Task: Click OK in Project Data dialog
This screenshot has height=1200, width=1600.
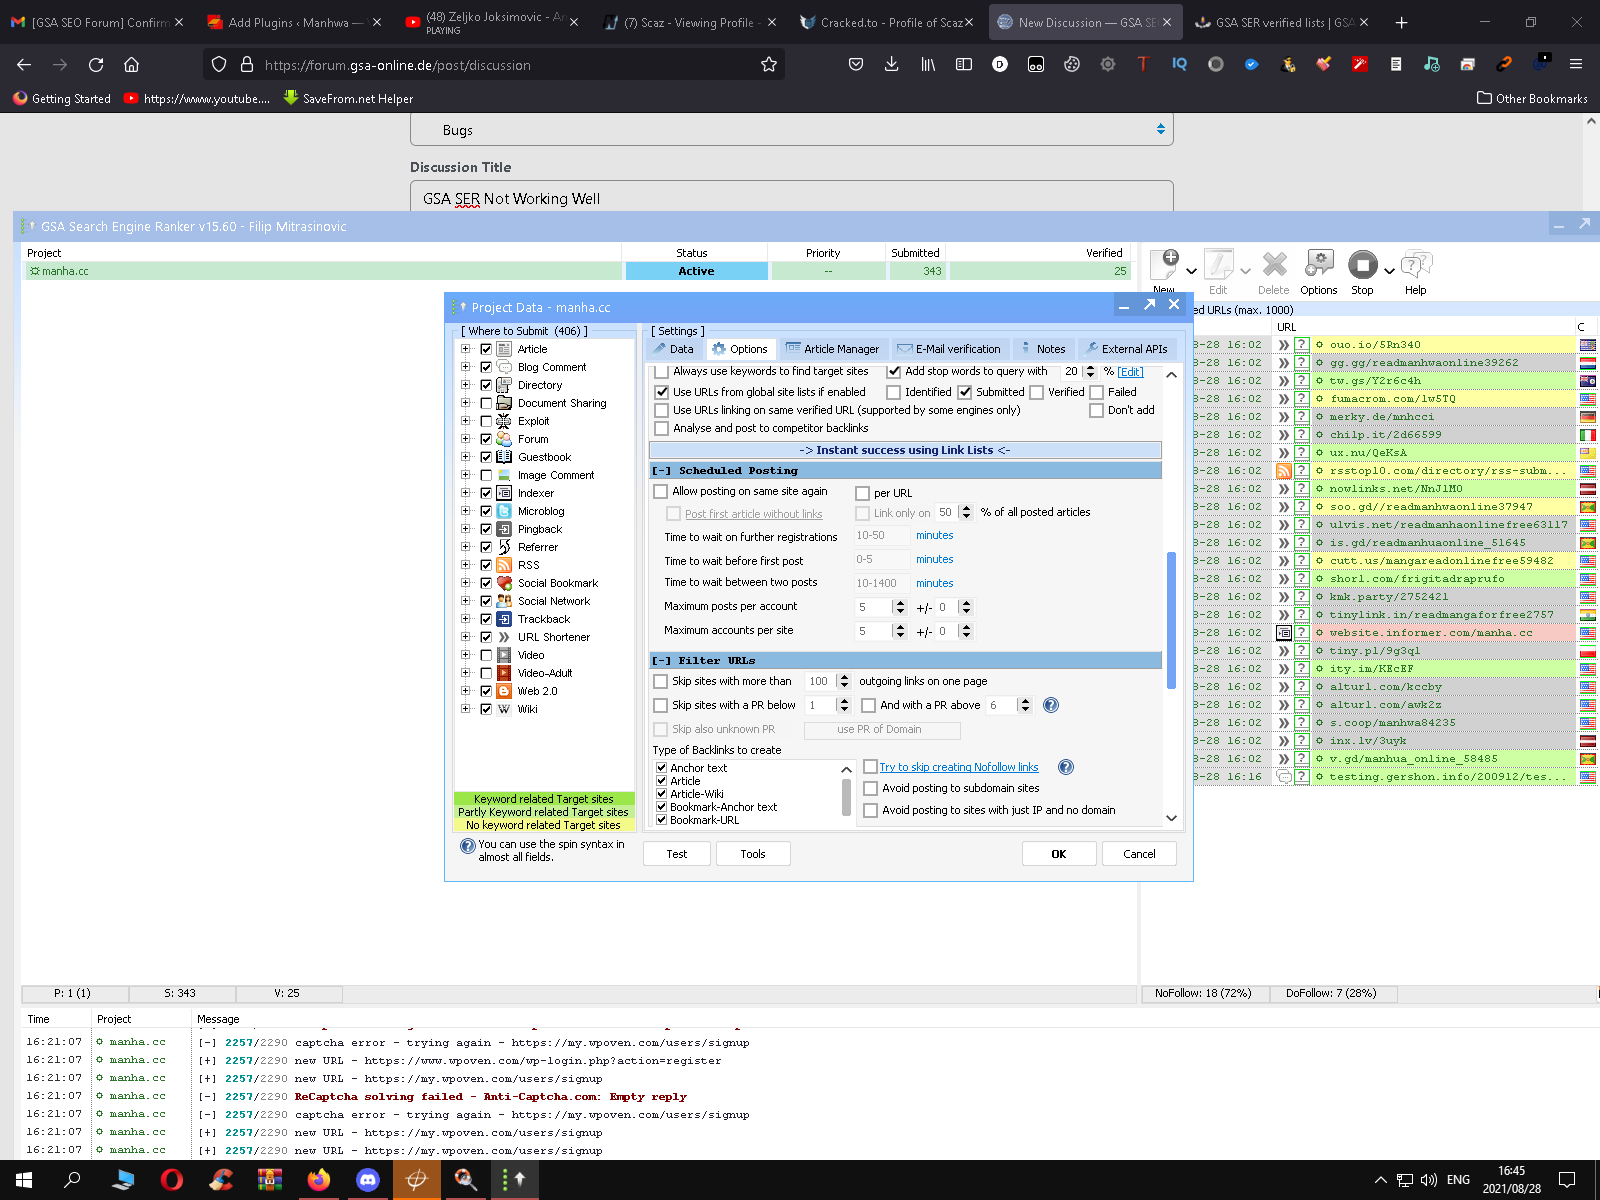Action: coord(1059,854)
